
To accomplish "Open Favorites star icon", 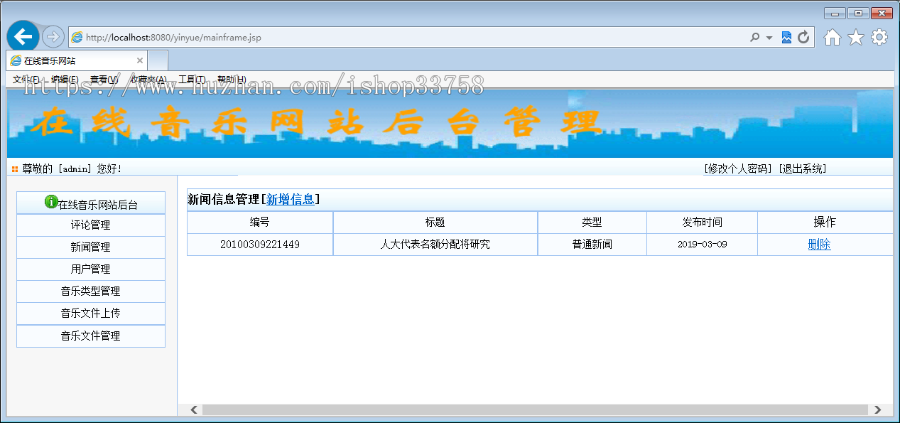I will (x=856, y=38).
